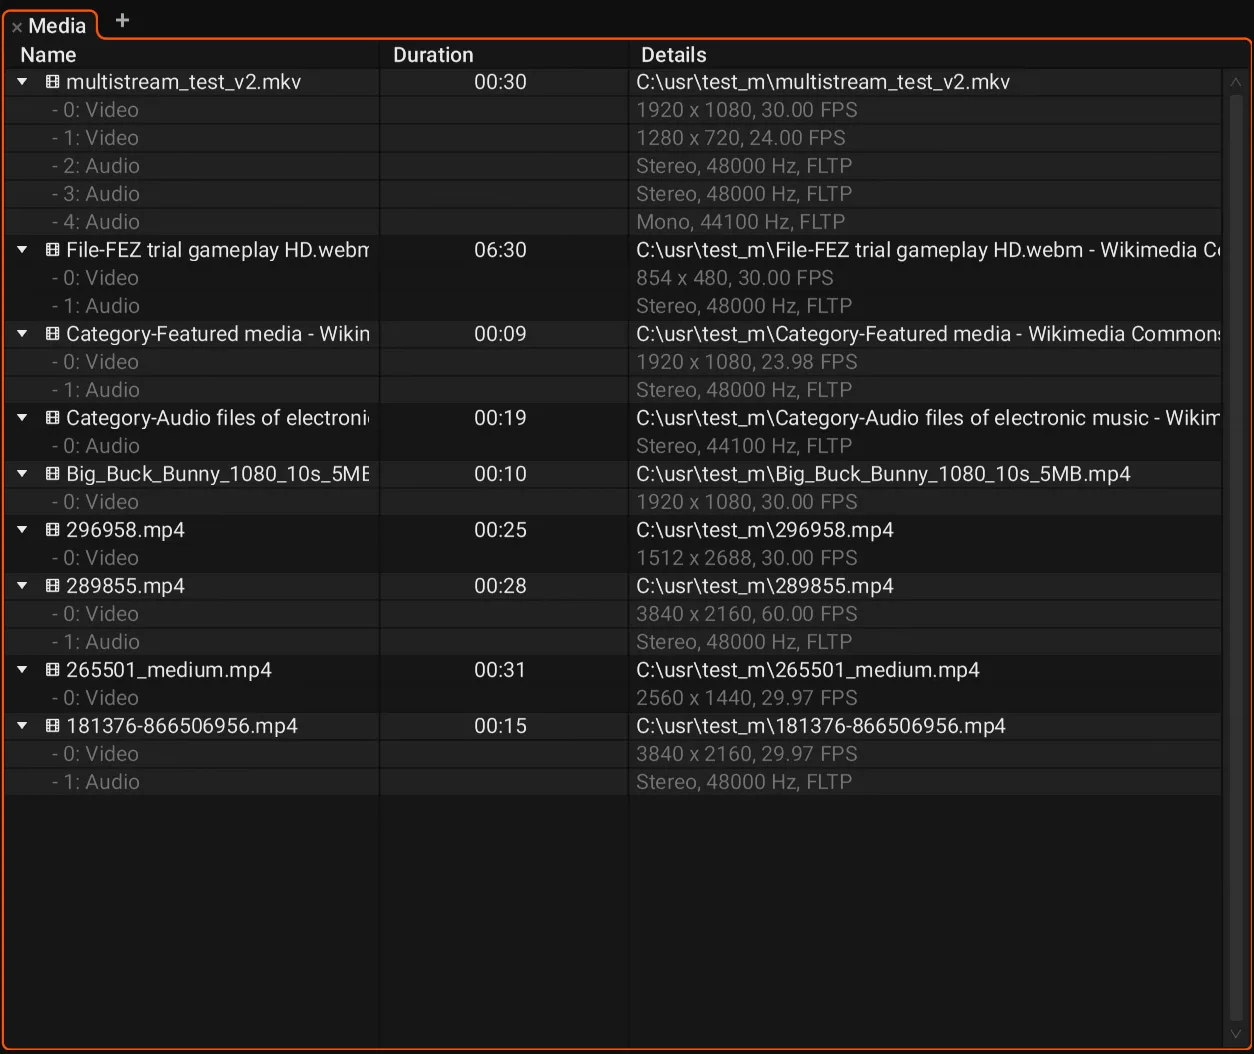Viewport: 1254px width, 1054px height.
Task: Click the '3840 x 2160, 60.00 FPS' detail
Action: (746, 614)
